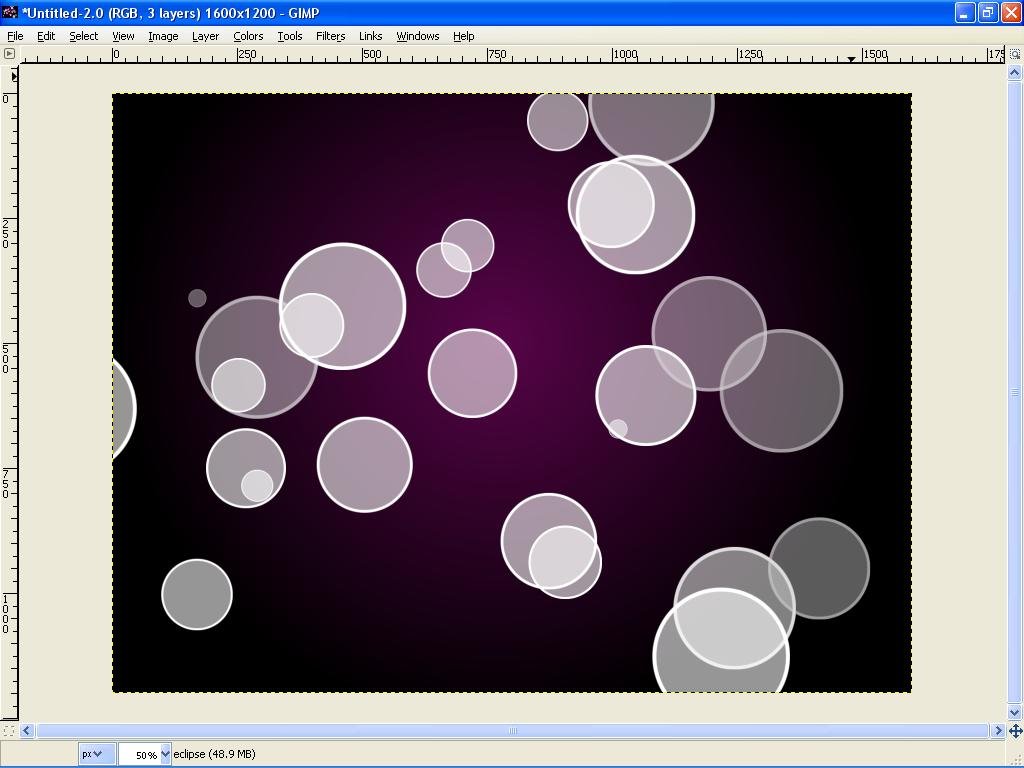1024x768 pixels.
Task: Toggle the Quick Mask button
Action: coord(10,731)
